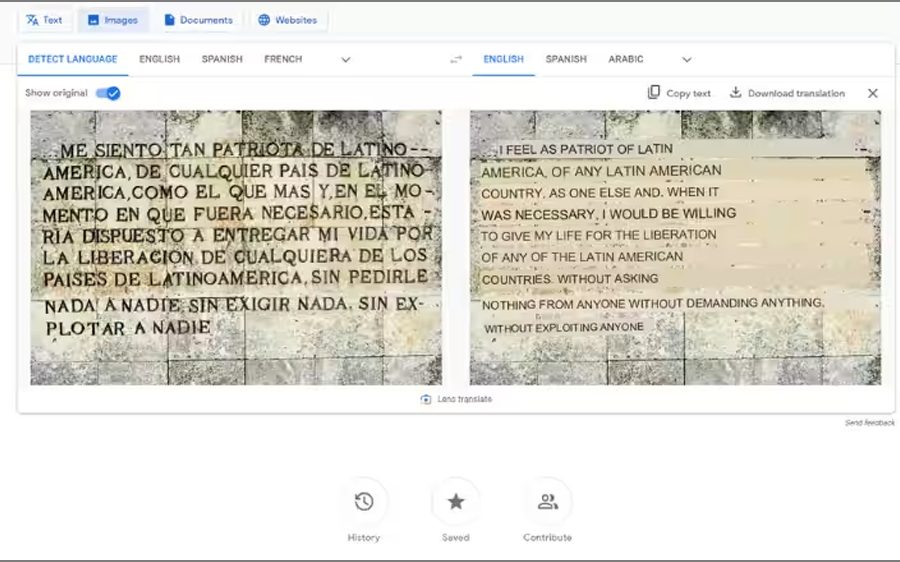This screenshot has height=562, width=900.
Task: Expand the source language list chevron
Action: point(346,60)
